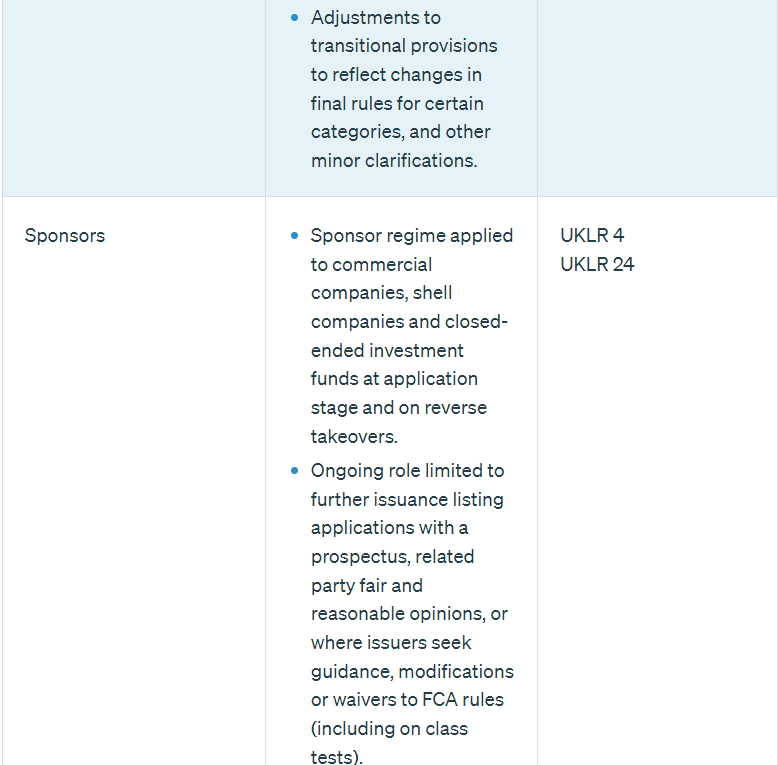Click the words 'further issuance listing'
The height and width of the screenshot is (765, 778).
pos(407,500)
